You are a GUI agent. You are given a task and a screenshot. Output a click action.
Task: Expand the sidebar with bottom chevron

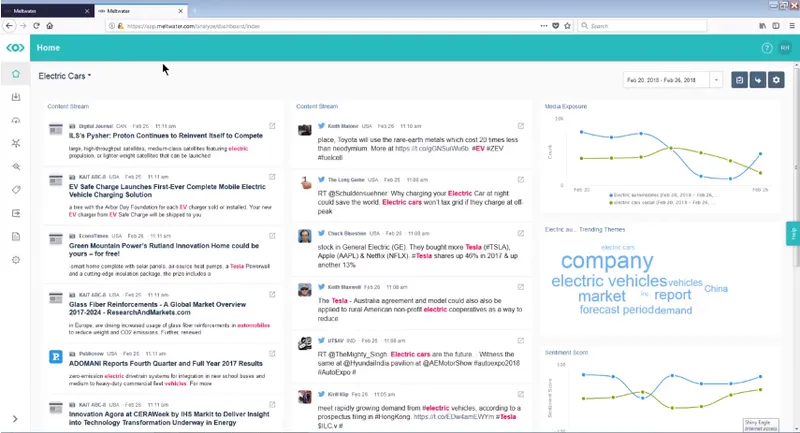pos(15,419)
